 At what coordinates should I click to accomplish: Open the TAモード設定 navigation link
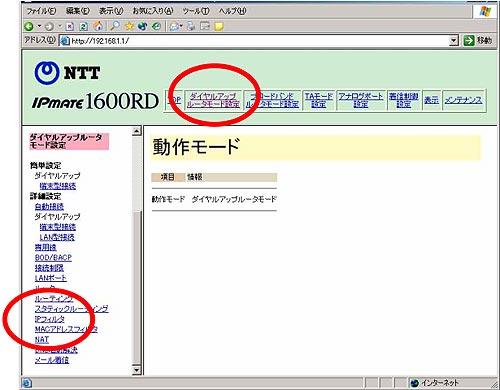tap(319, 100)
